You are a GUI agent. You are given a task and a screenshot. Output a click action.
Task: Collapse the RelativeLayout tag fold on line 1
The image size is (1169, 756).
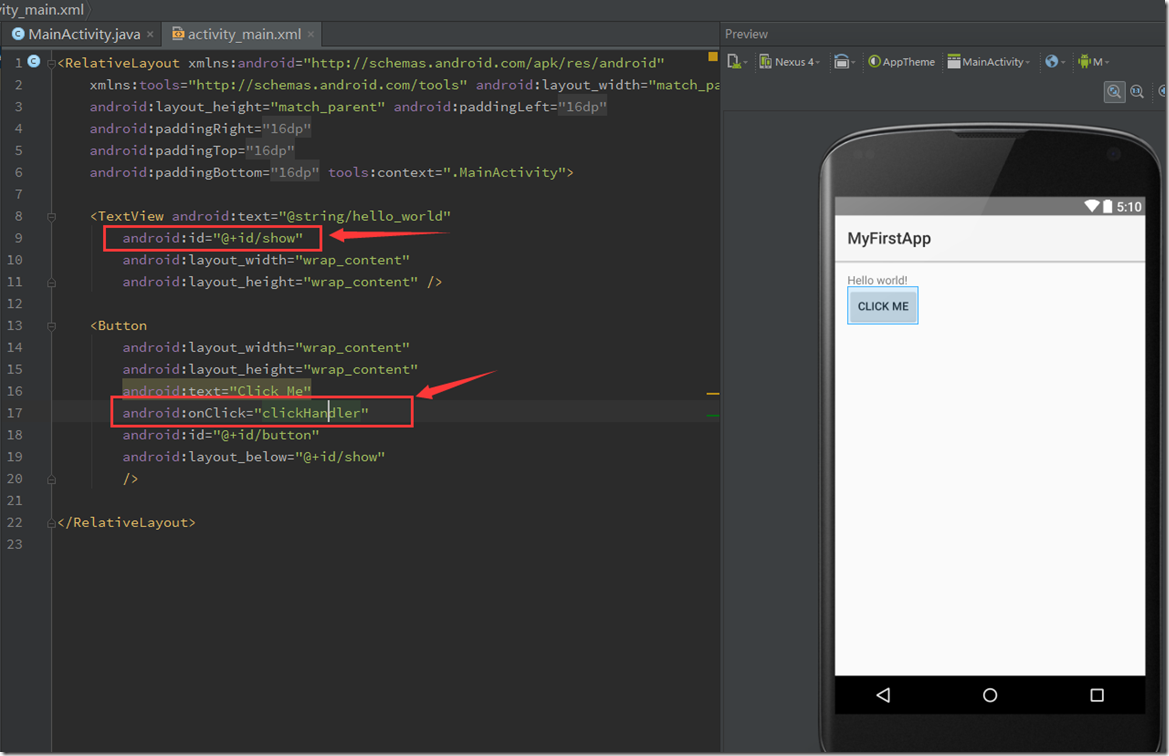pyautogui.click(x=52, y=62)
